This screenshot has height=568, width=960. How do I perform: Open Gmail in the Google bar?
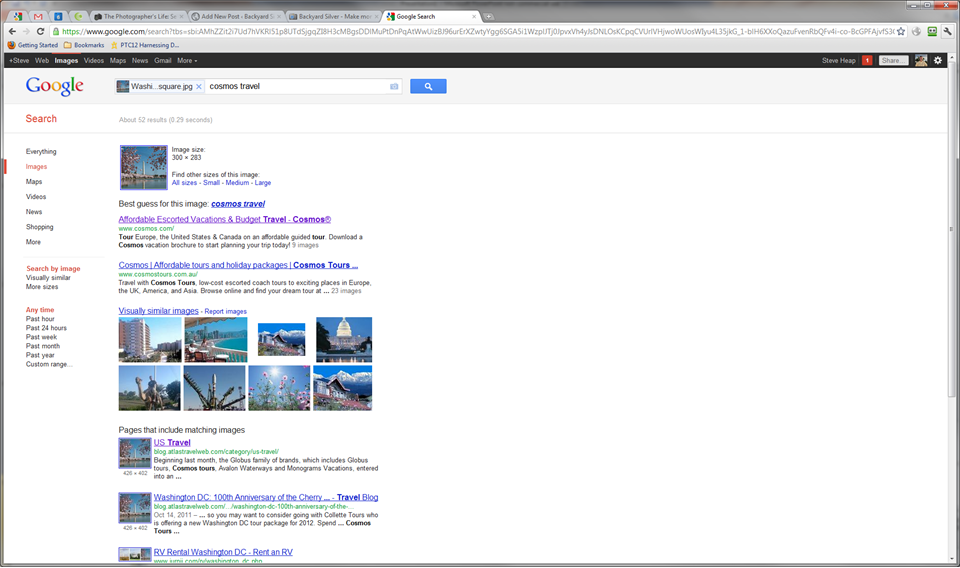point(162,61)
